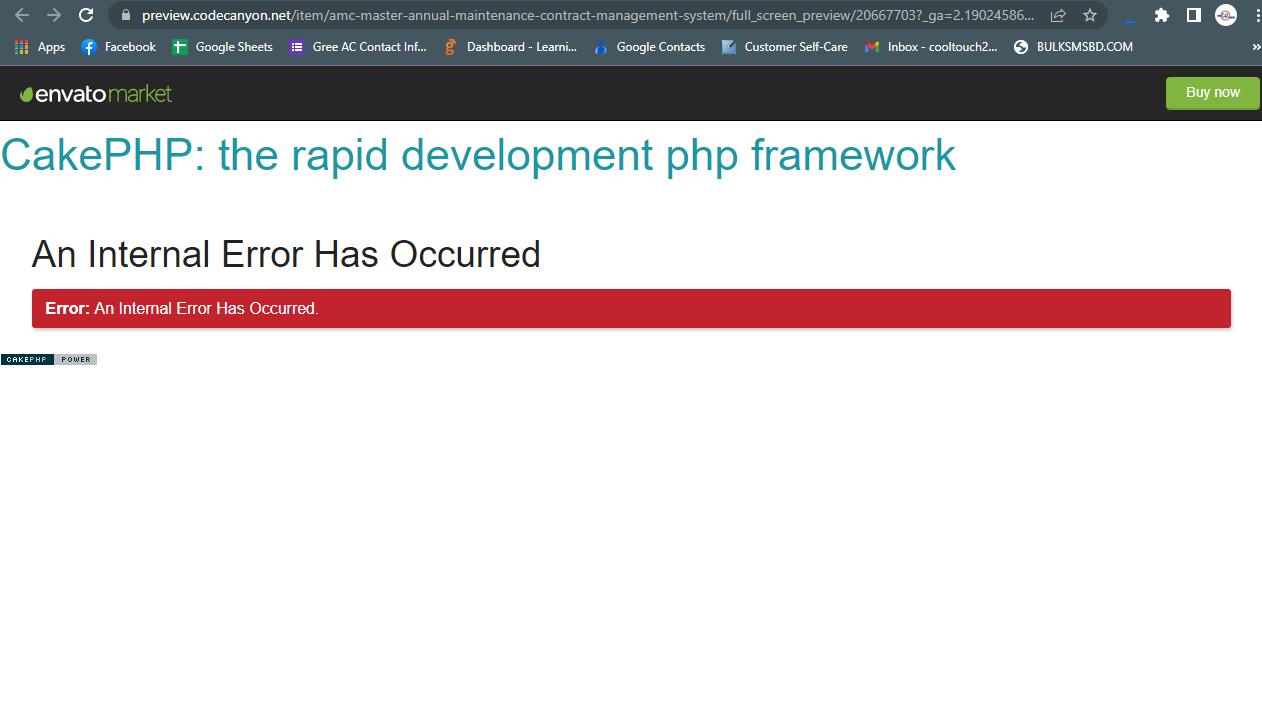The width and height of the screenshot is (1262, 715).
Task: Open the Apps bookmark shortcut
Action: (x=40, y=47)
